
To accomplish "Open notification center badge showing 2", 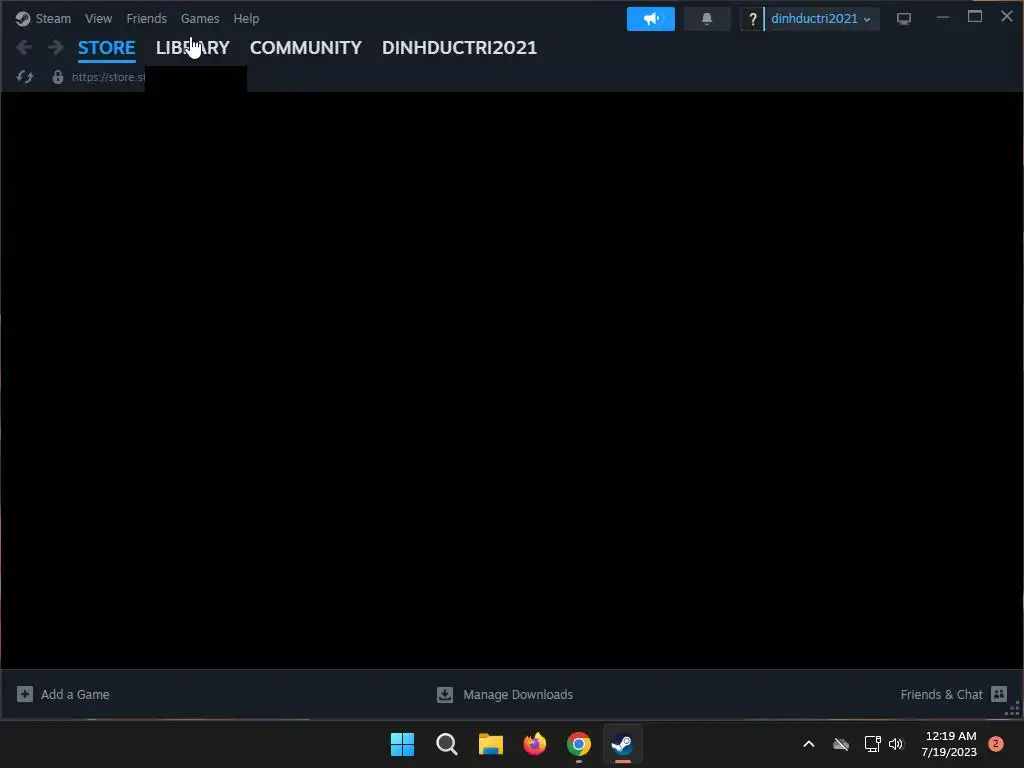I will [996, 744].
